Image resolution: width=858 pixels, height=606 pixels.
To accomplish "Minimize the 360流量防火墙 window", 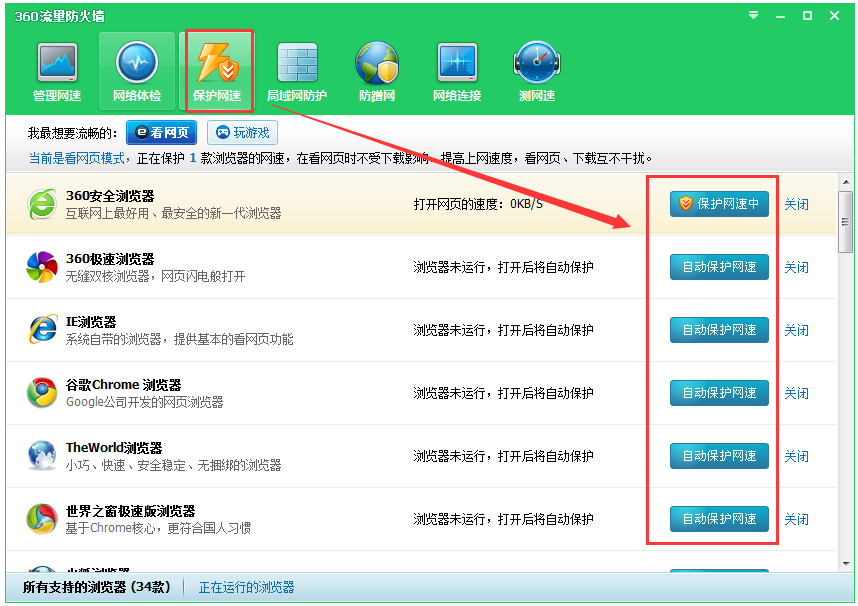I will [780, 16].
